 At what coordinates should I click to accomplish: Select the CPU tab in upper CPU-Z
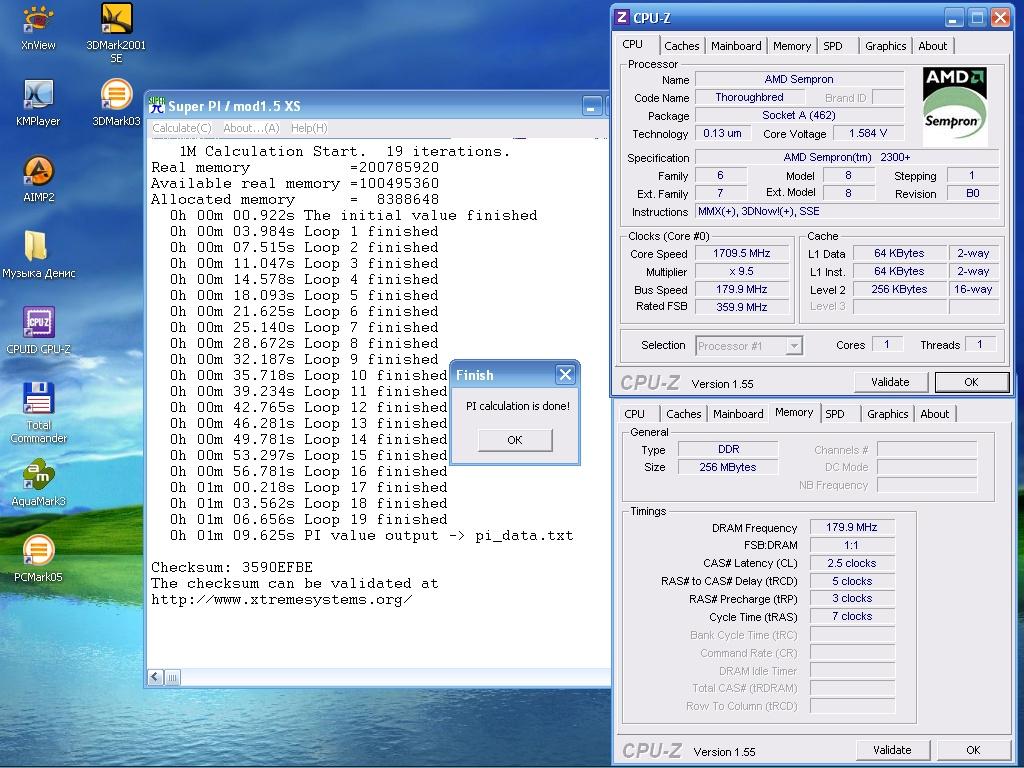[632, 44]
